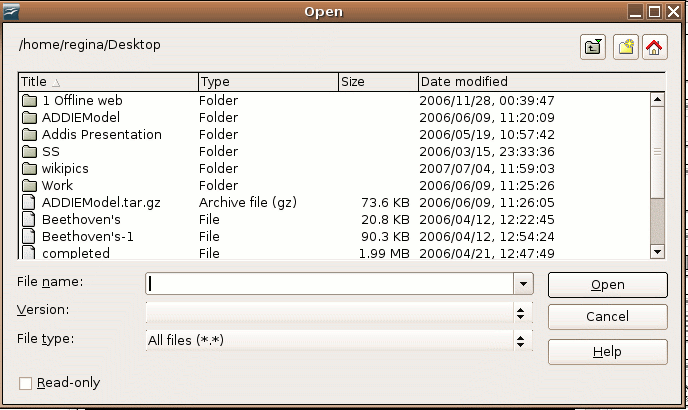The image size is (688, 410).
Task: Sort files by Title column header
Action: click(x=108, y=82)
